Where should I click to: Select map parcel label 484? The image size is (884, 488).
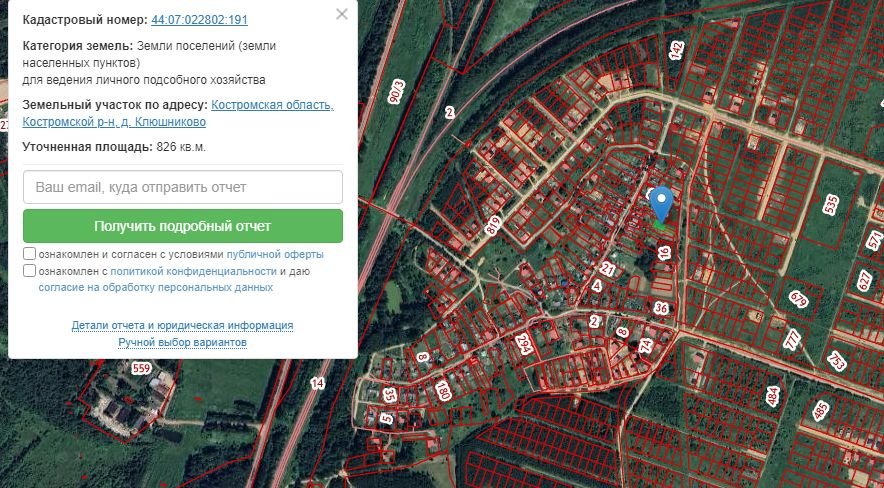[x=772, y=396]
